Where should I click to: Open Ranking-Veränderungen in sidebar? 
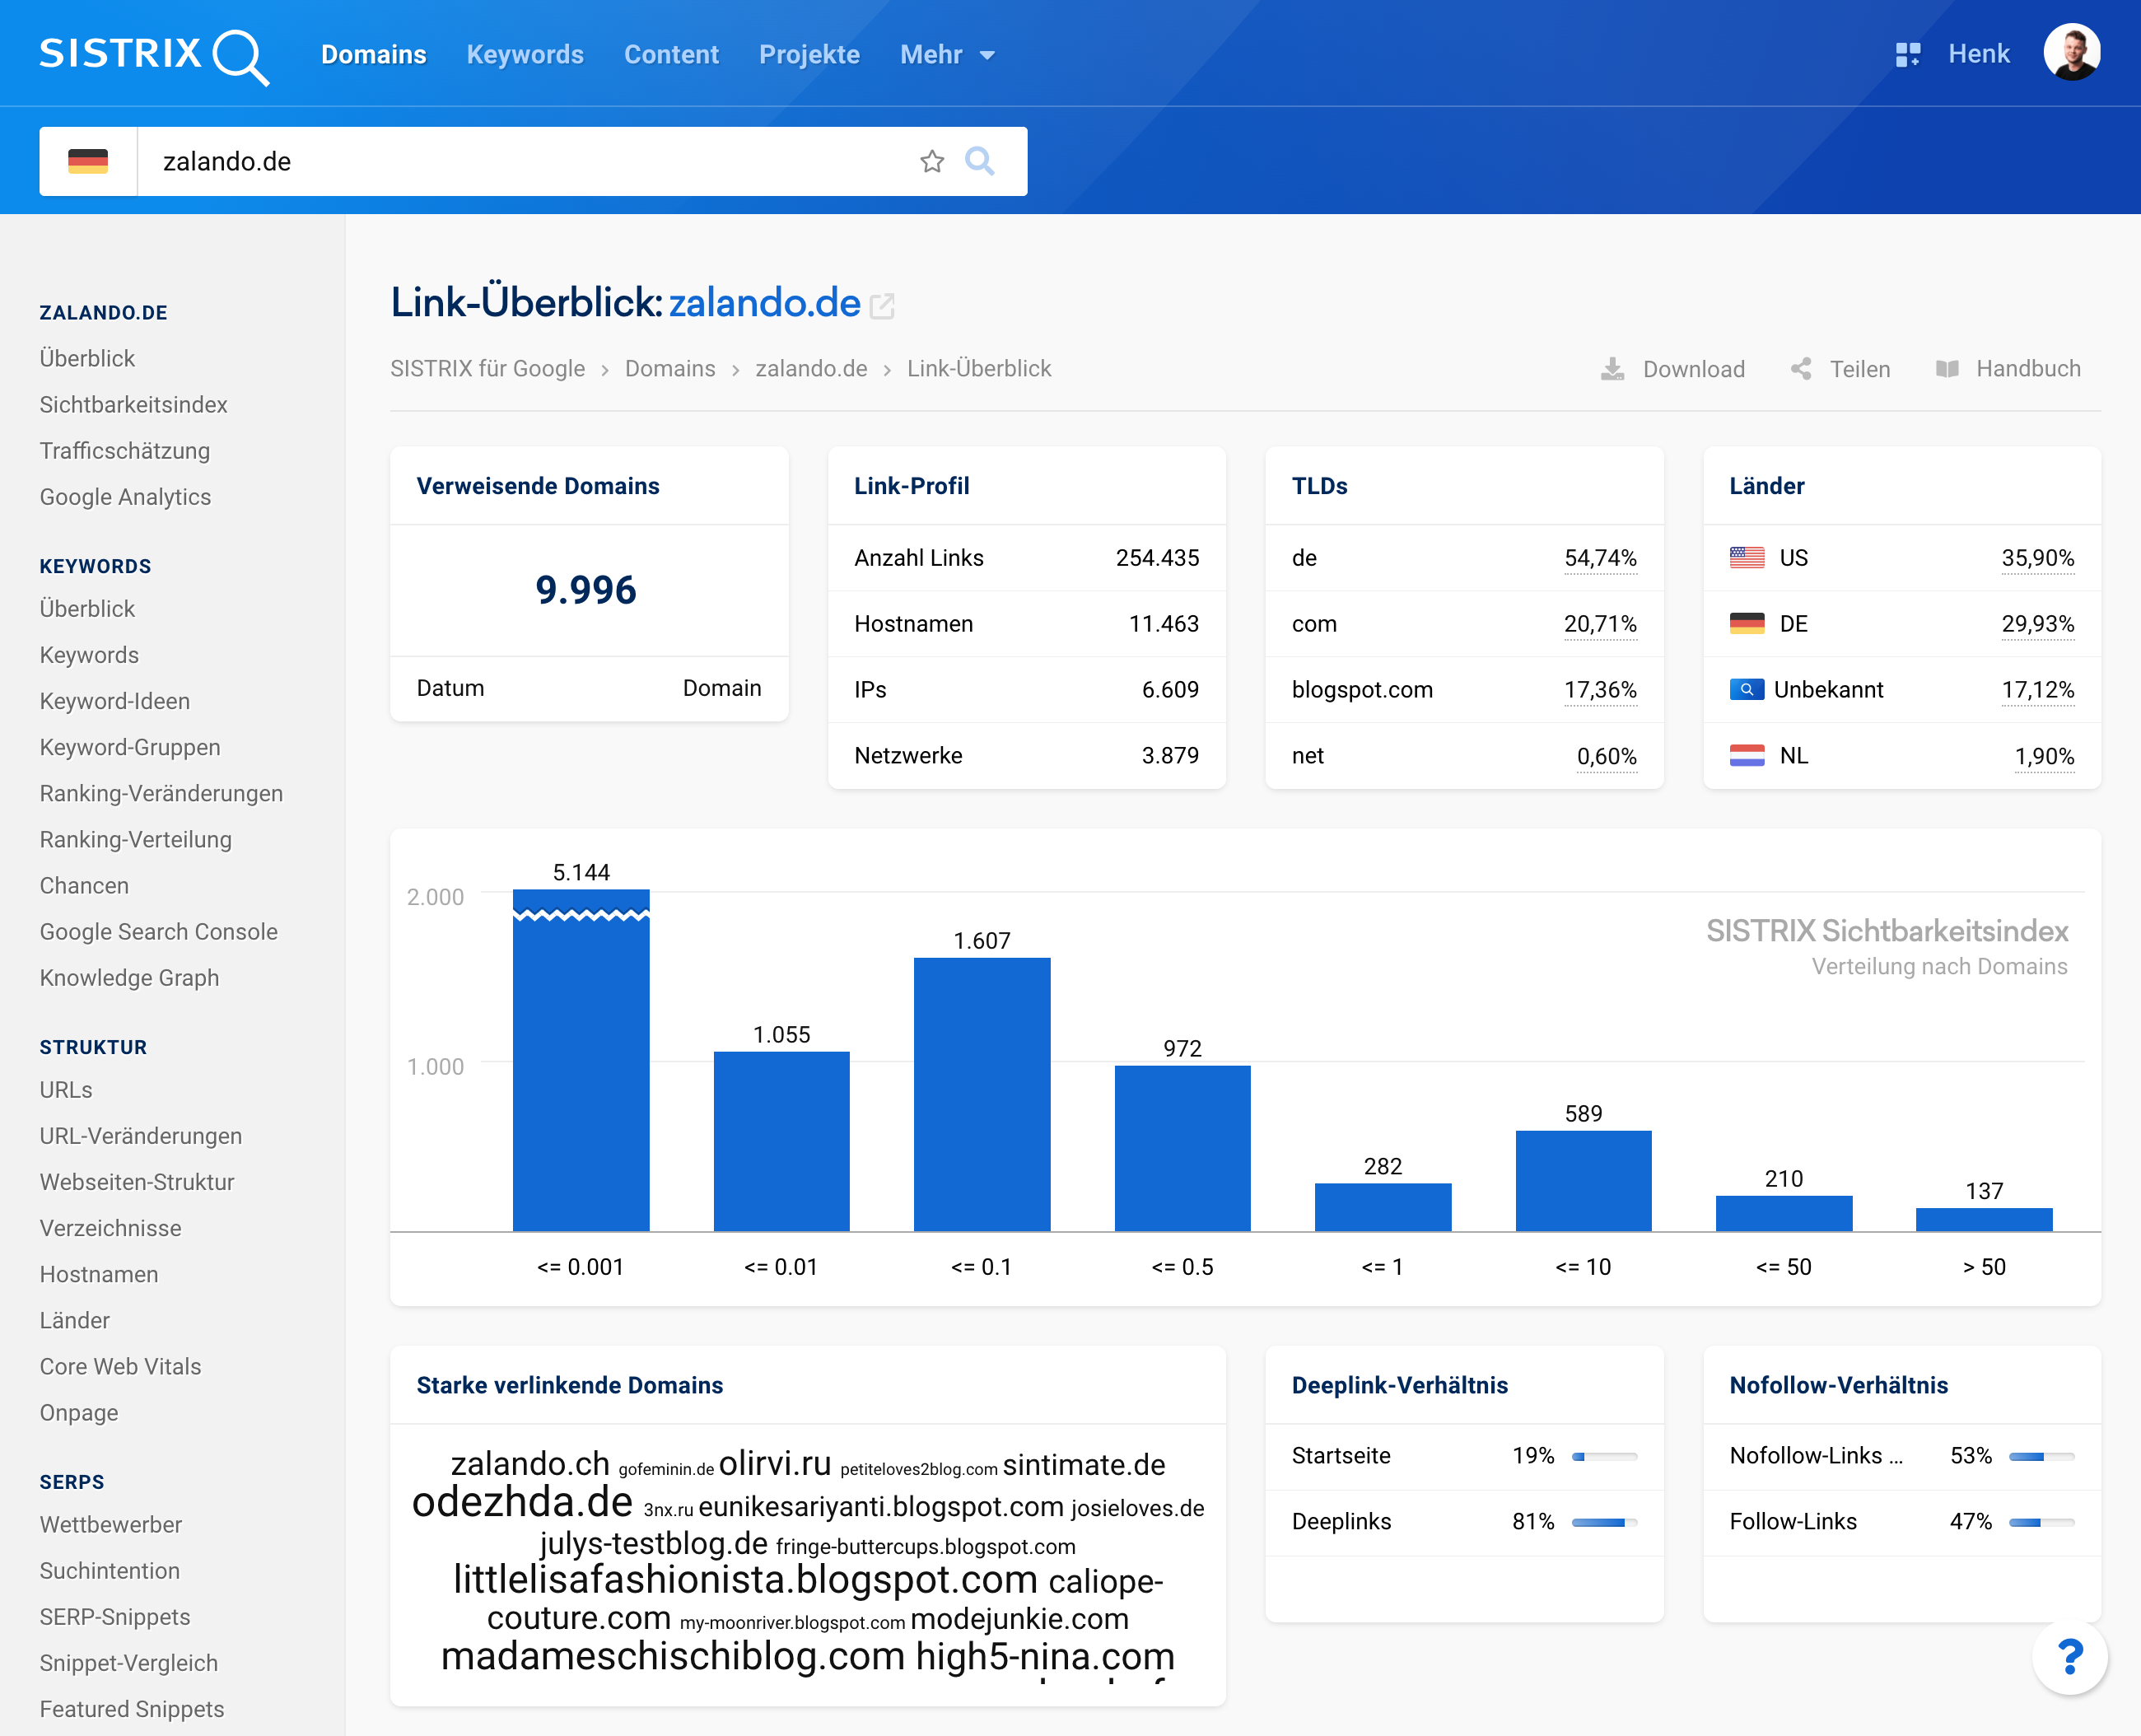[x=161, y=793]
